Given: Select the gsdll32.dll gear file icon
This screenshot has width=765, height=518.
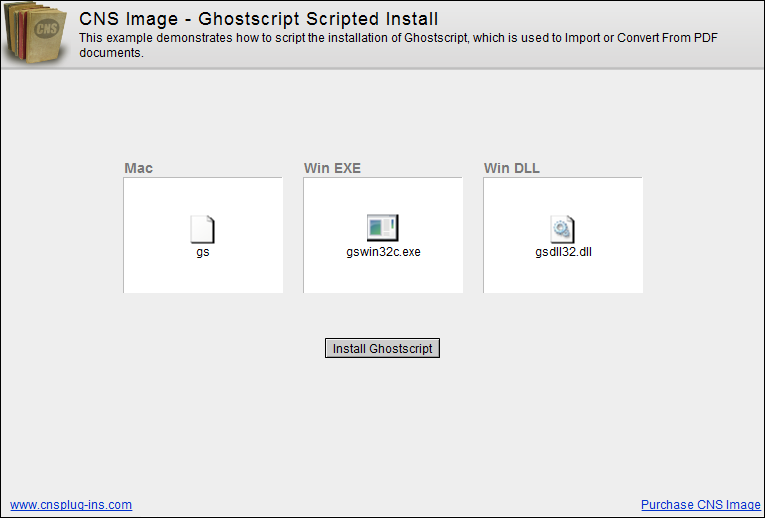Looking at the screenshot, I should click(x=563, y=229).
